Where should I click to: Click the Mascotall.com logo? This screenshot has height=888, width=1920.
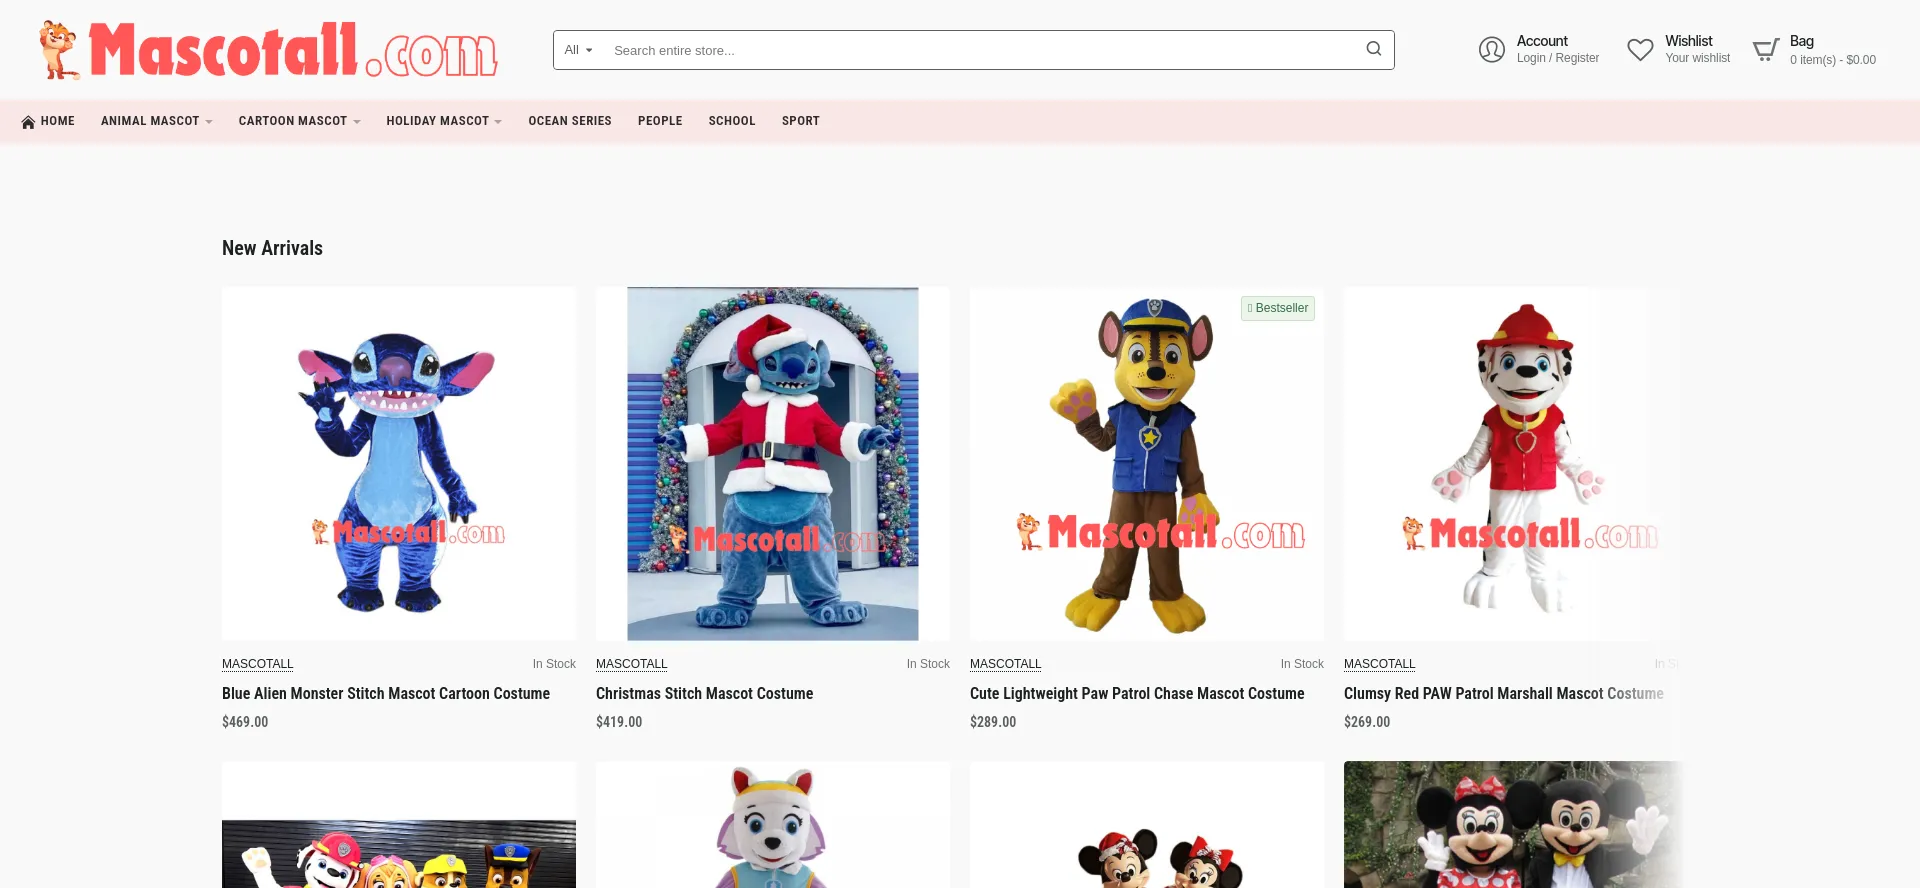[x=268, y=50]
